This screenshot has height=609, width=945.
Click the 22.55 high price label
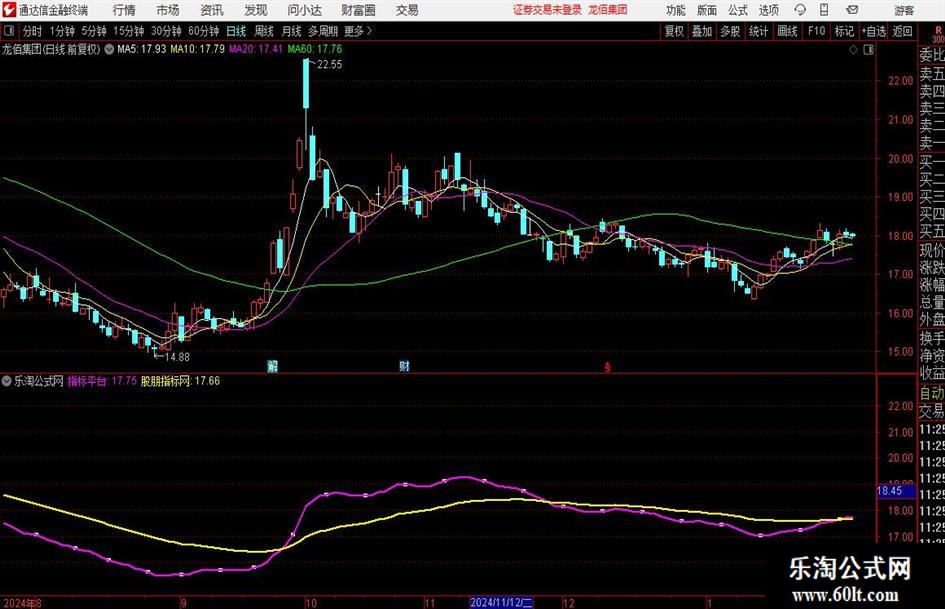coord(329,65)
